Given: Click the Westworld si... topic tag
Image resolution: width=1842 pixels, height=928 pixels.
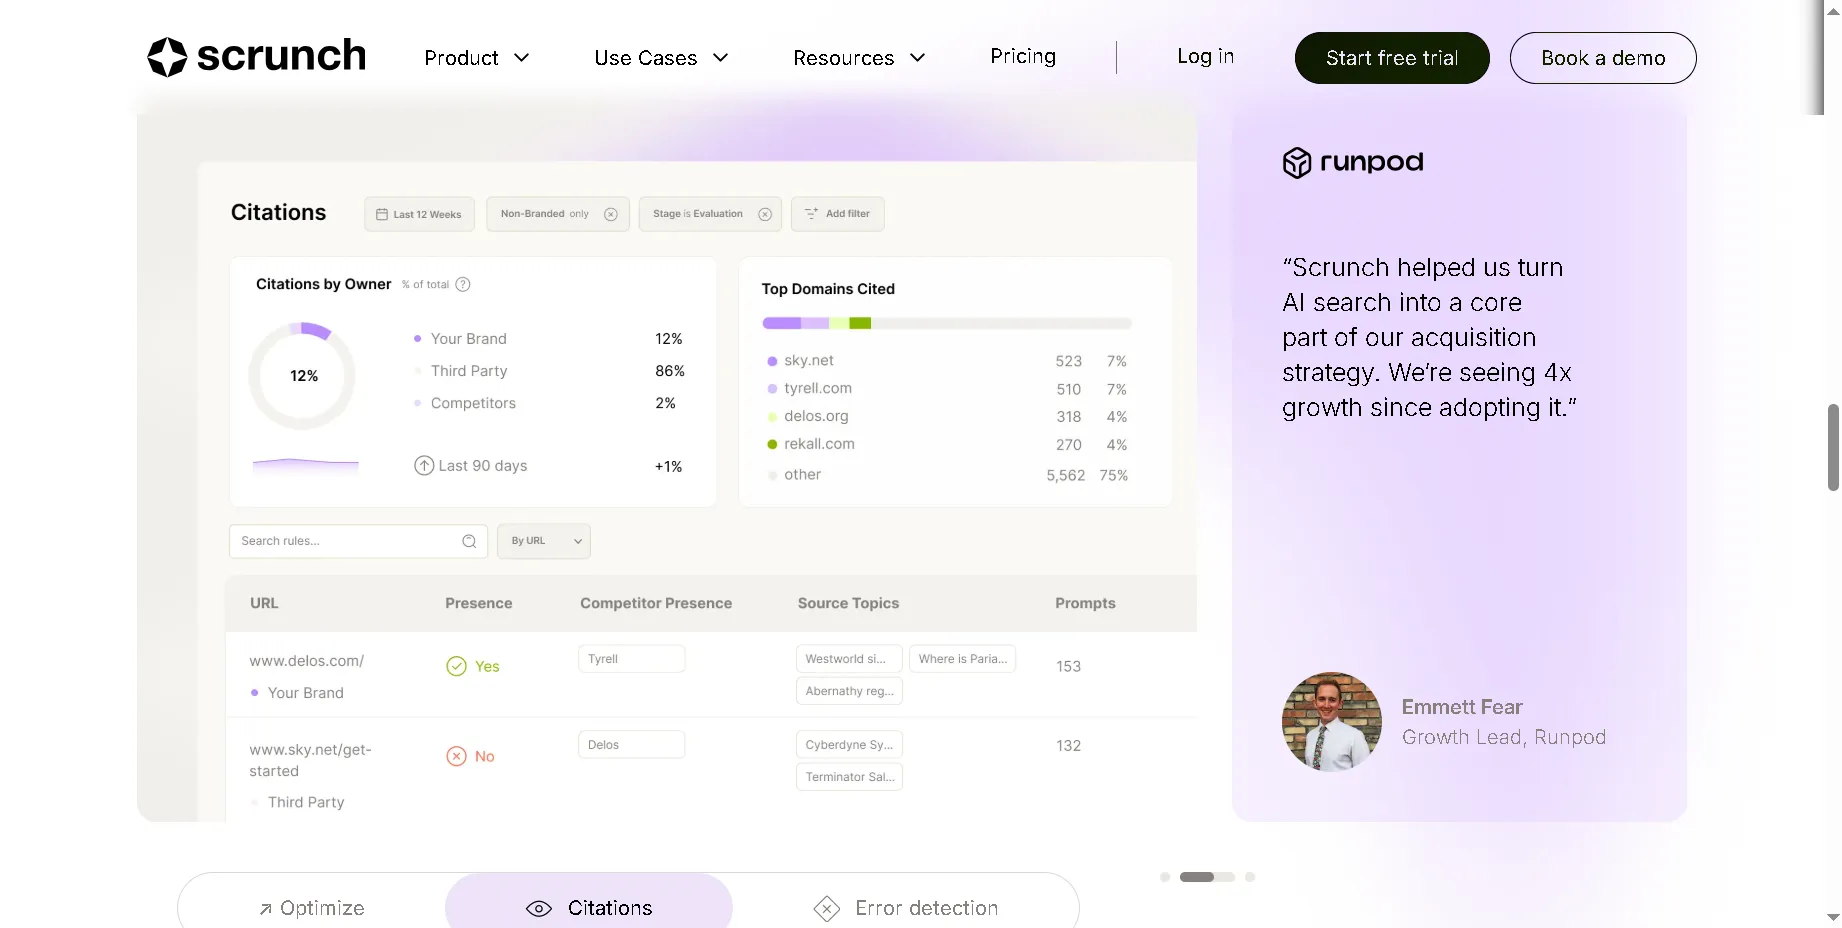Looking at the screenshot, I should (x=849, y=659).
